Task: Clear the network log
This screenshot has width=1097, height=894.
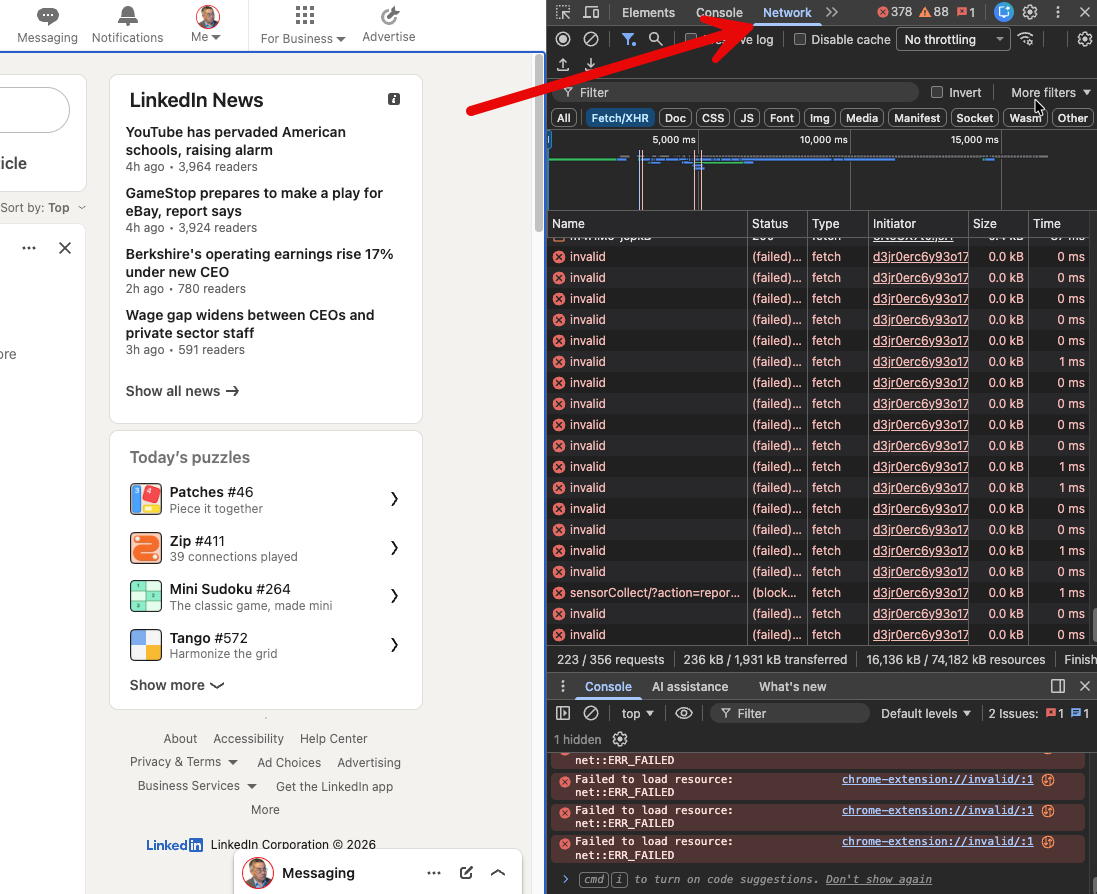Action: pyautogui.click(x=591, y=39)
